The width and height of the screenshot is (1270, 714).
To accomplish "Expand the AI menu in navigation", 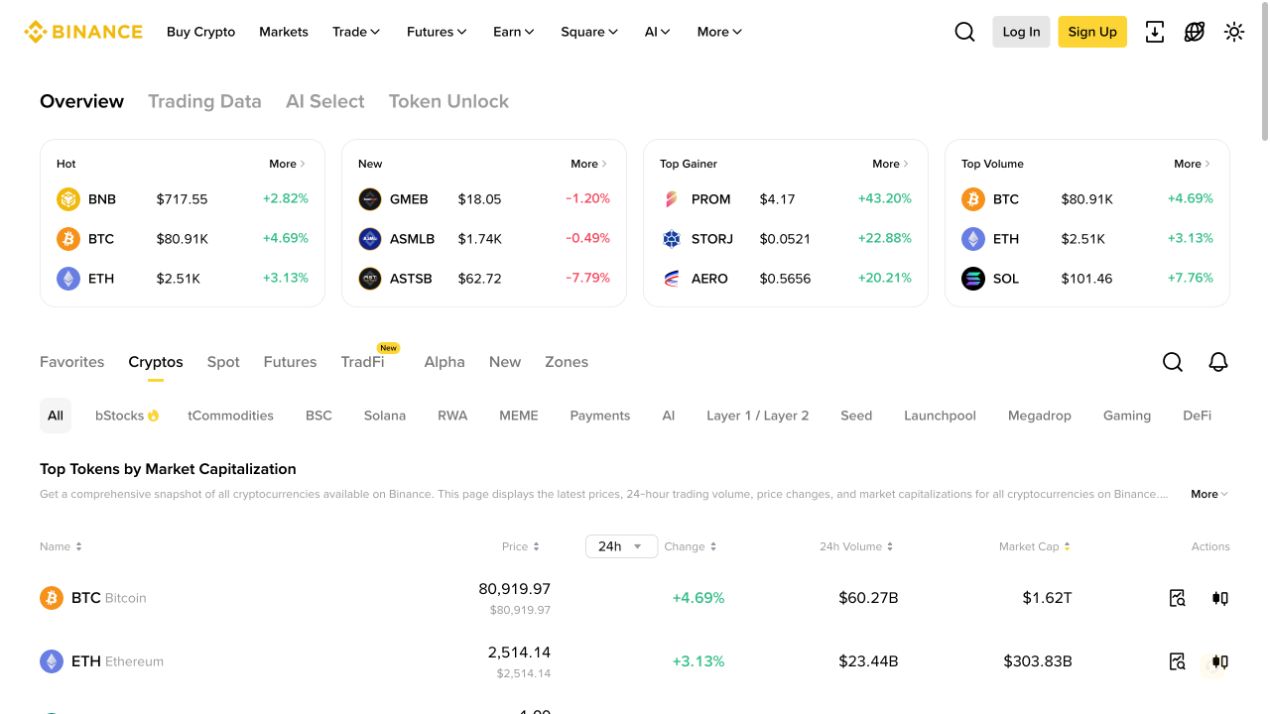I will coord(658,32).
